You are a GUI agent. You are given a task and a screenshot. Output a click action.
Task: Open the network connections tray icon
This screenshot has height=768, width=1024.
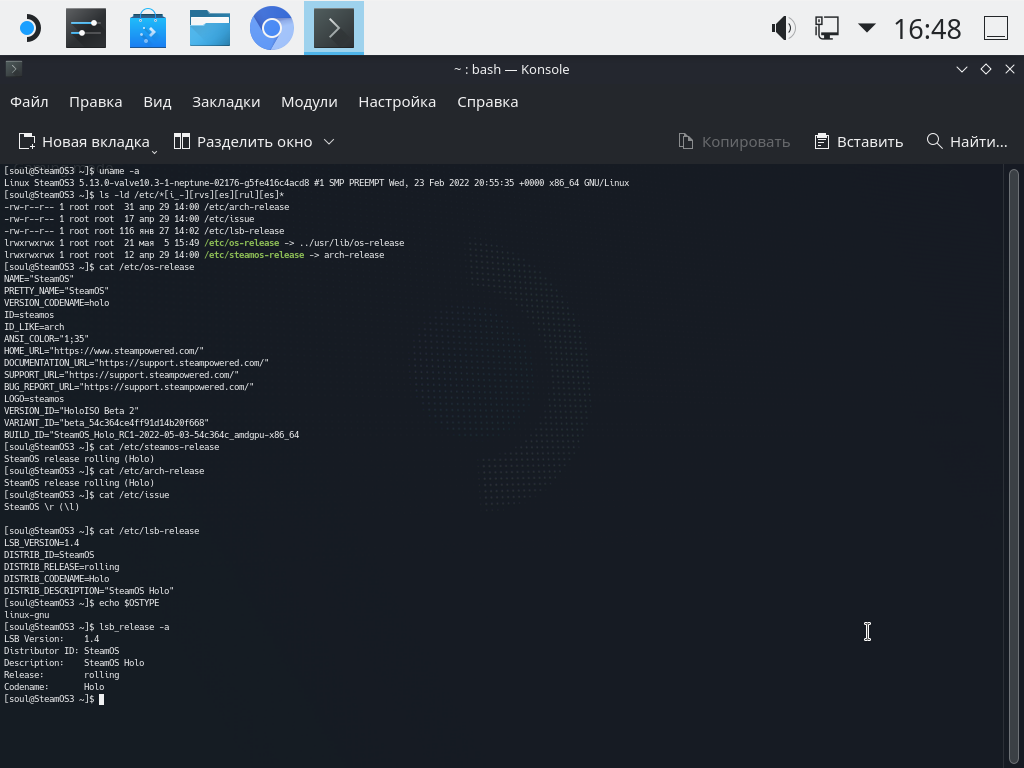click(x=826, y=28)
